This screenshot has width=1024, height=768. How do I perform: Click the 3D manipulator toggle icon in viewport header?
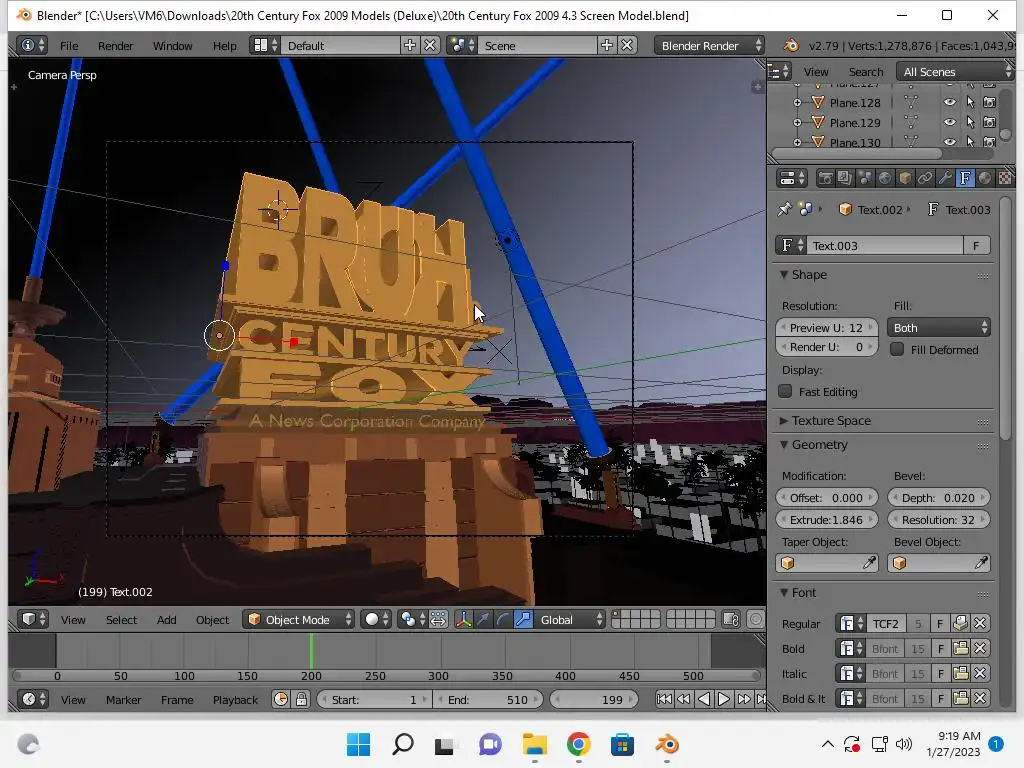point(463,620)
